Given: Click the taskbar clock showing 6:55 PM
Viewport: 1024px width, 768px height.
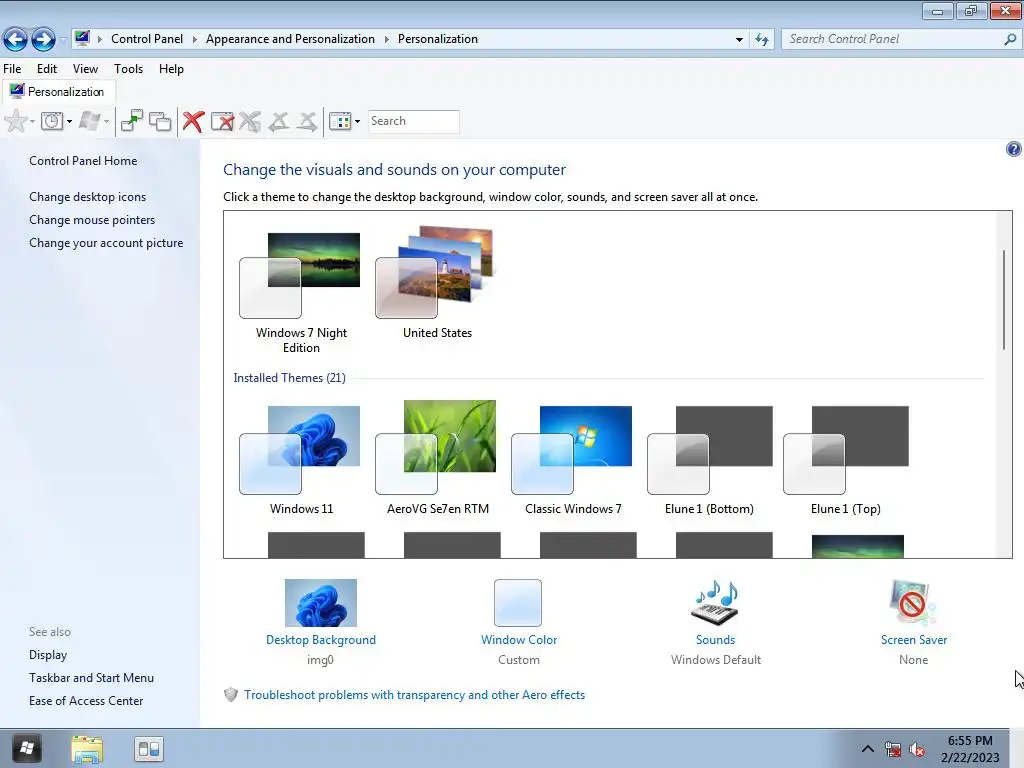Looking at the screenshot, I should [970, 749].
